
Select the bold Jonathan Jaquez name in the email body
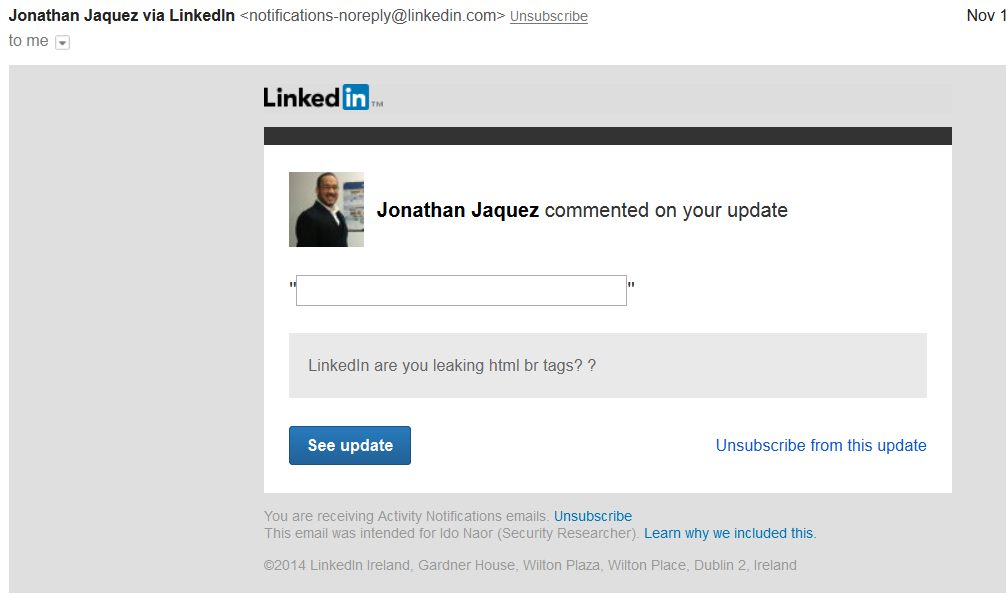point(457,210)
